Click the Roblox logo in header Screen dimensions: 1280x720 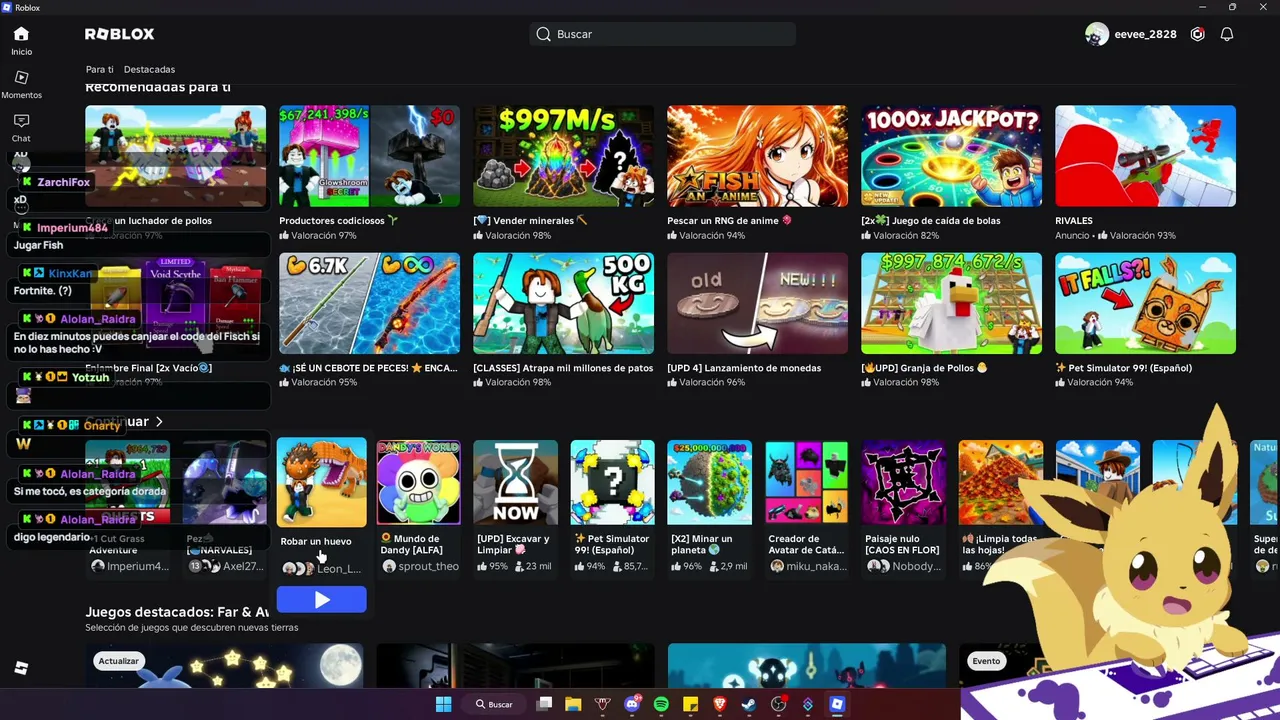click(x=120, y=34)
